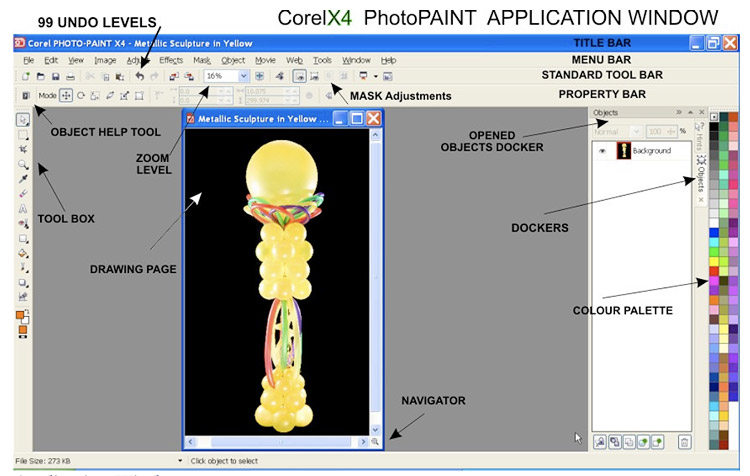Image resolution: width=750 pixels, height=476 pixels.
Task: Toggle the rotate mode button on property bar
Action: point(81,96)
